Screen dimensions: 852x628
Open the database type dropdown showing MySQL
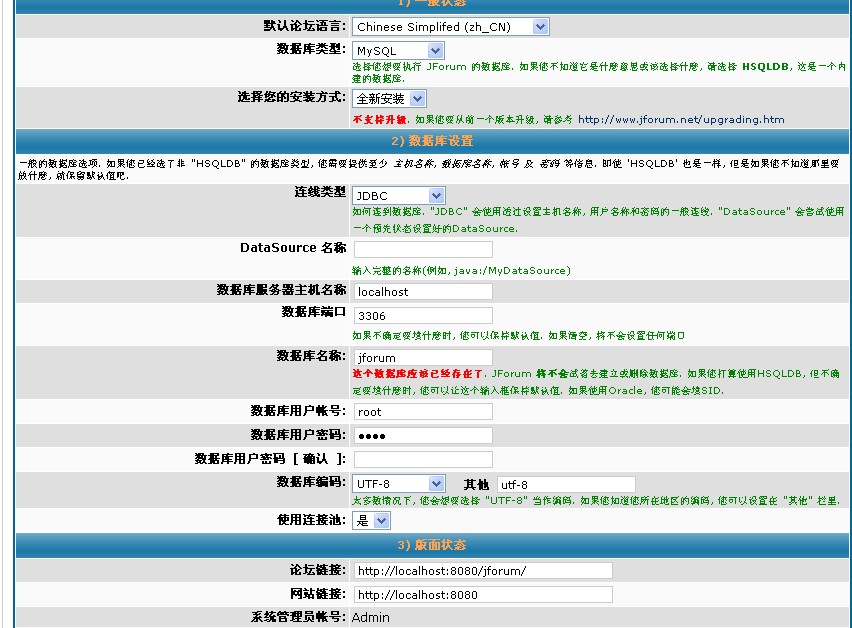click(397, 49)
